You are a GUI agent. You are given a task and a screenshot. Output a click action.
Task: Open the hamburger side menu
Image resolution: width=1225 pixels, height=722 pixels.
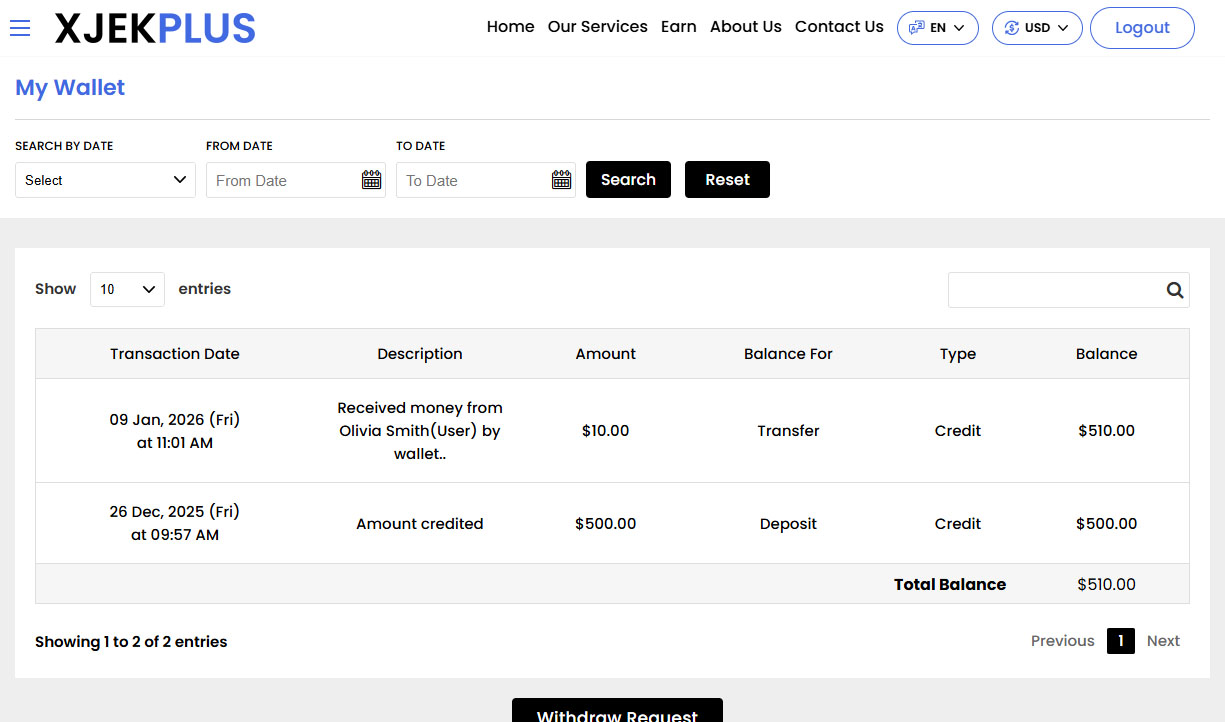(20, 28)
